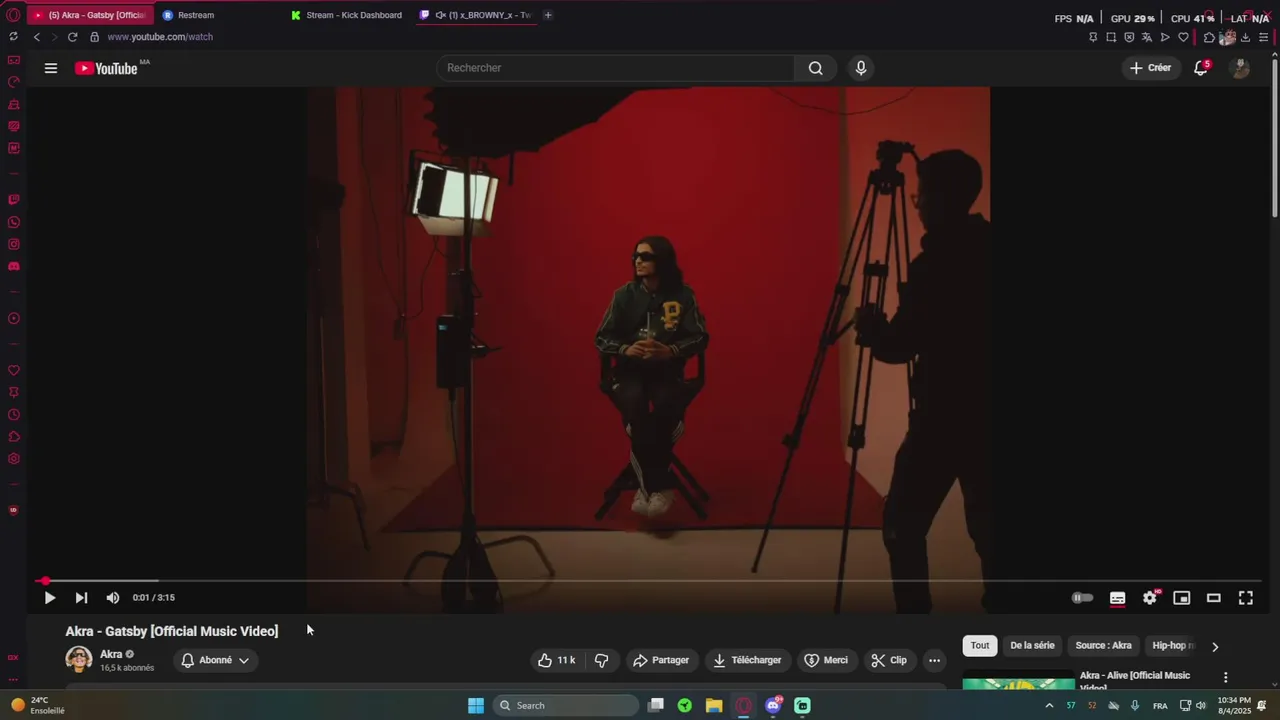Open YouTube notifications bell
This screenshot has width=1280, height=720.
1201,68
